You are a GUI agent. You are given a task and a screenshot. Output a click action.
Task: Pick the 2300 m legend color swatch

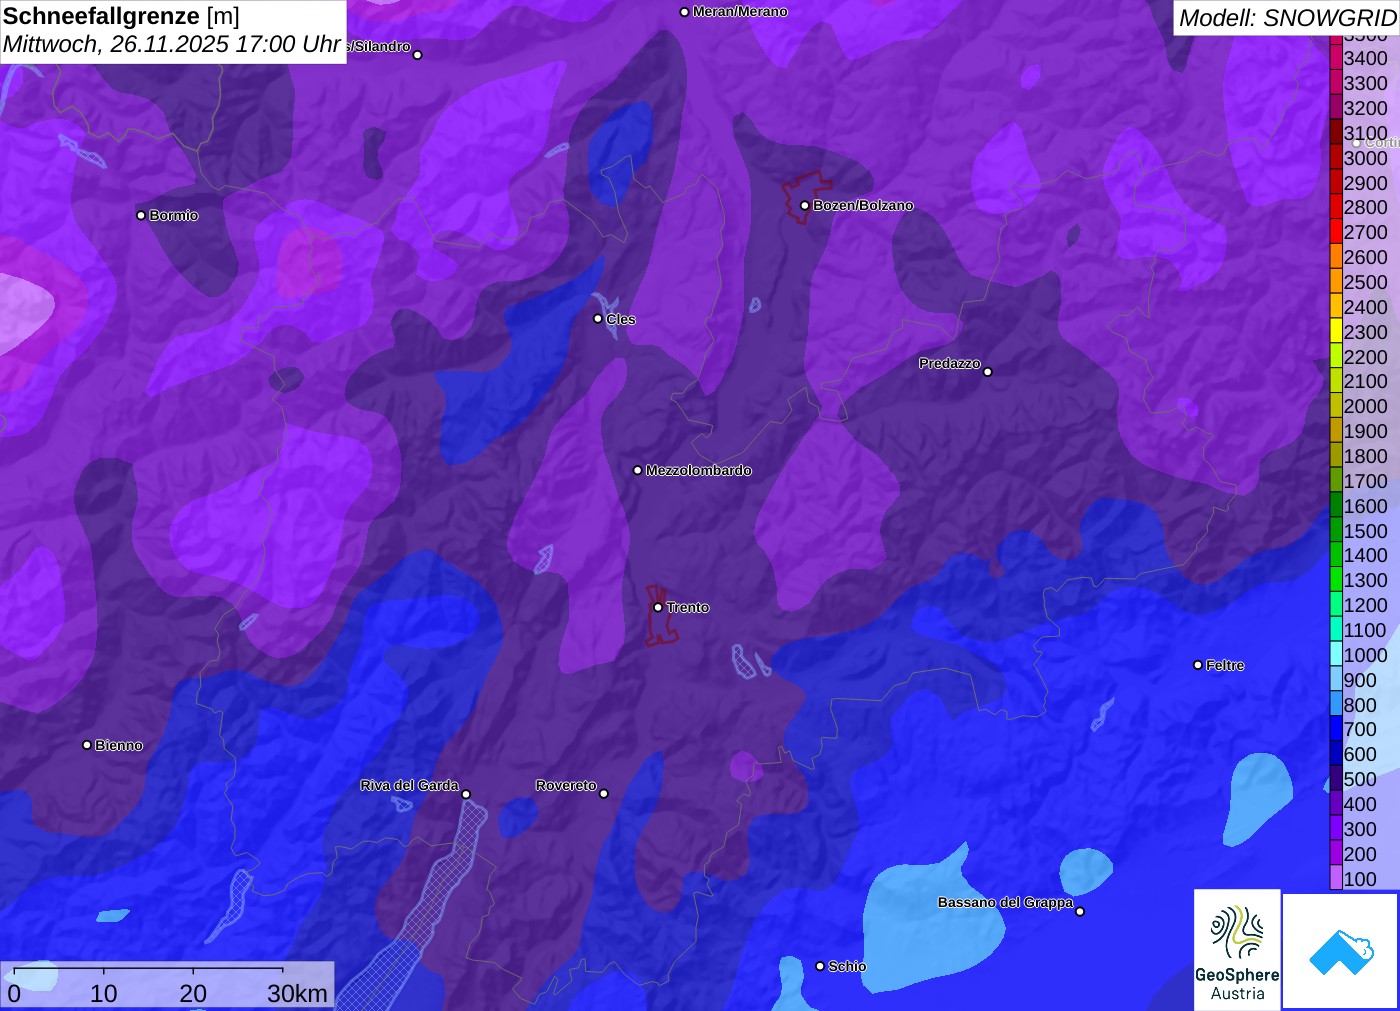(x=1336, y=332)
